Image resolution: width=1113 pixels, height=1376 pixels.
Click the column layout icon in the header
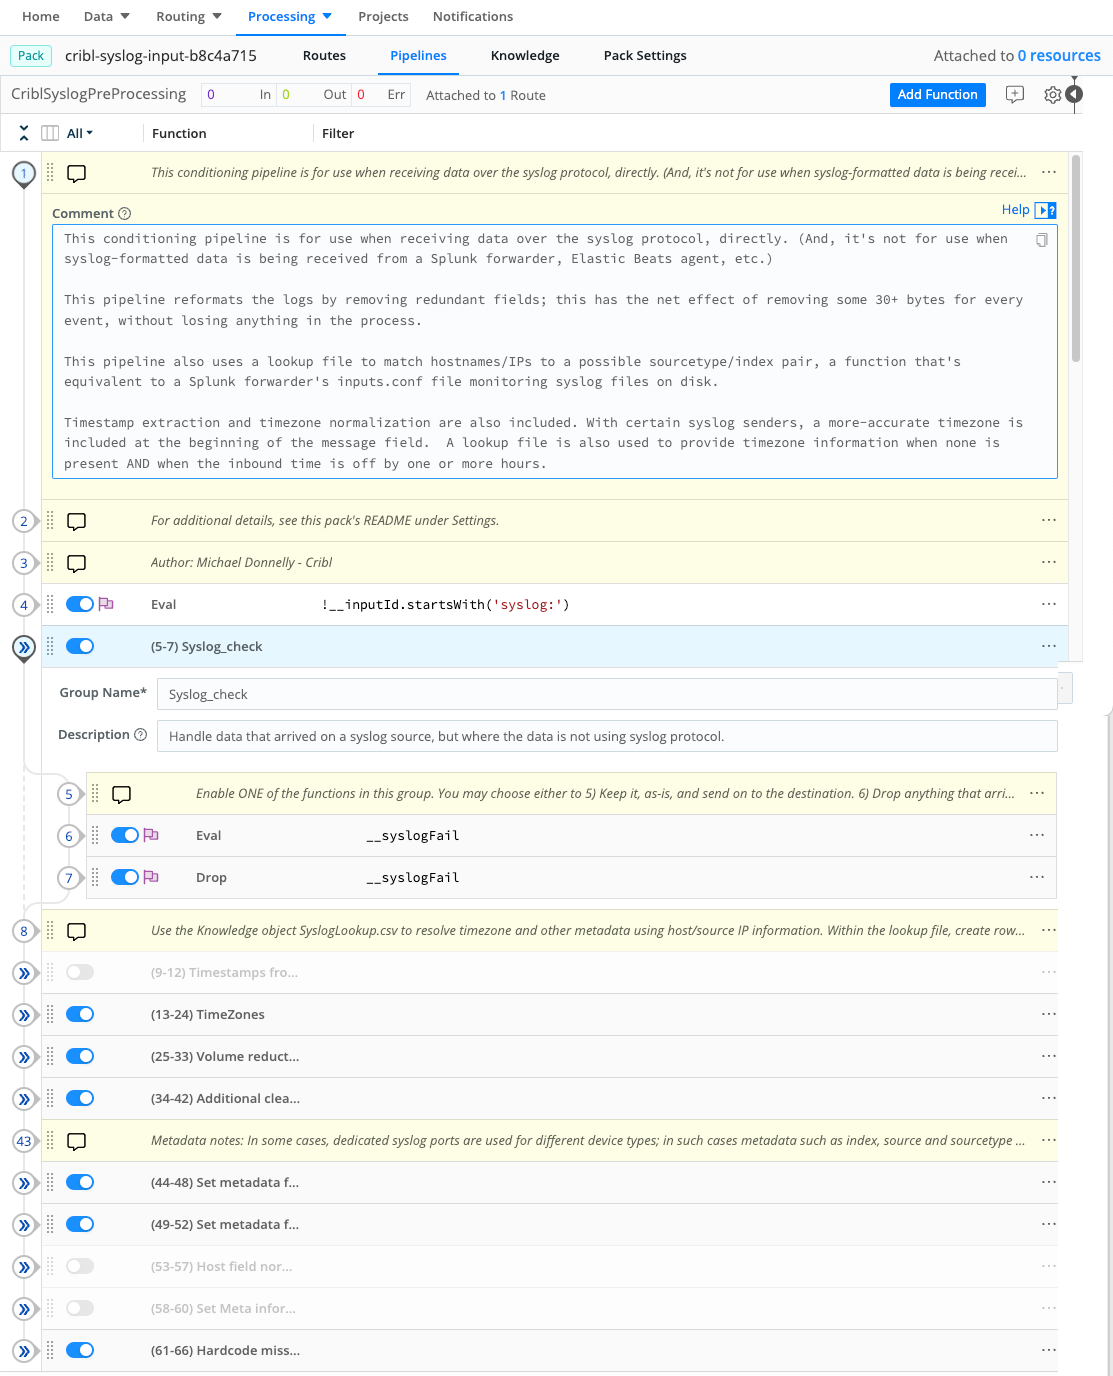click(49, 132)
